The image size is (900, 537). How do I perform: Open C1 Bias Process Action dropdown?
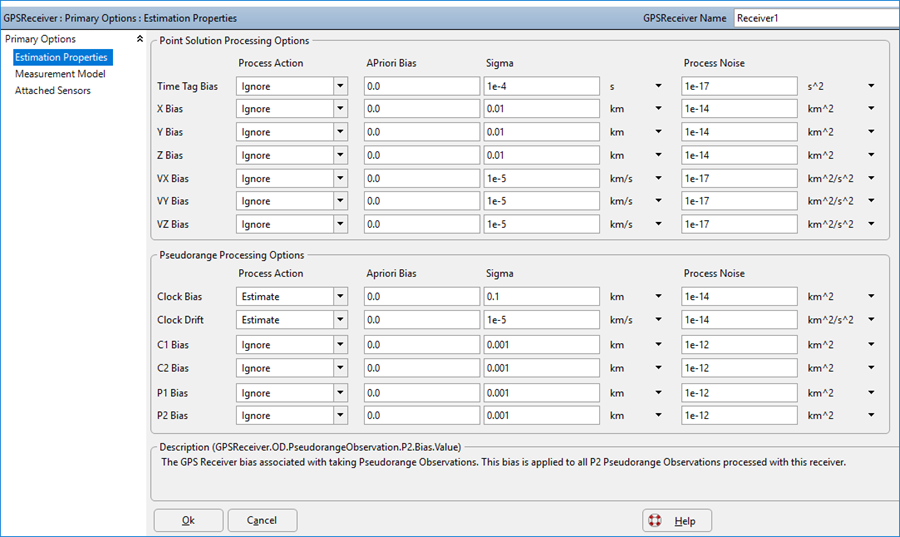click(340, 345)
